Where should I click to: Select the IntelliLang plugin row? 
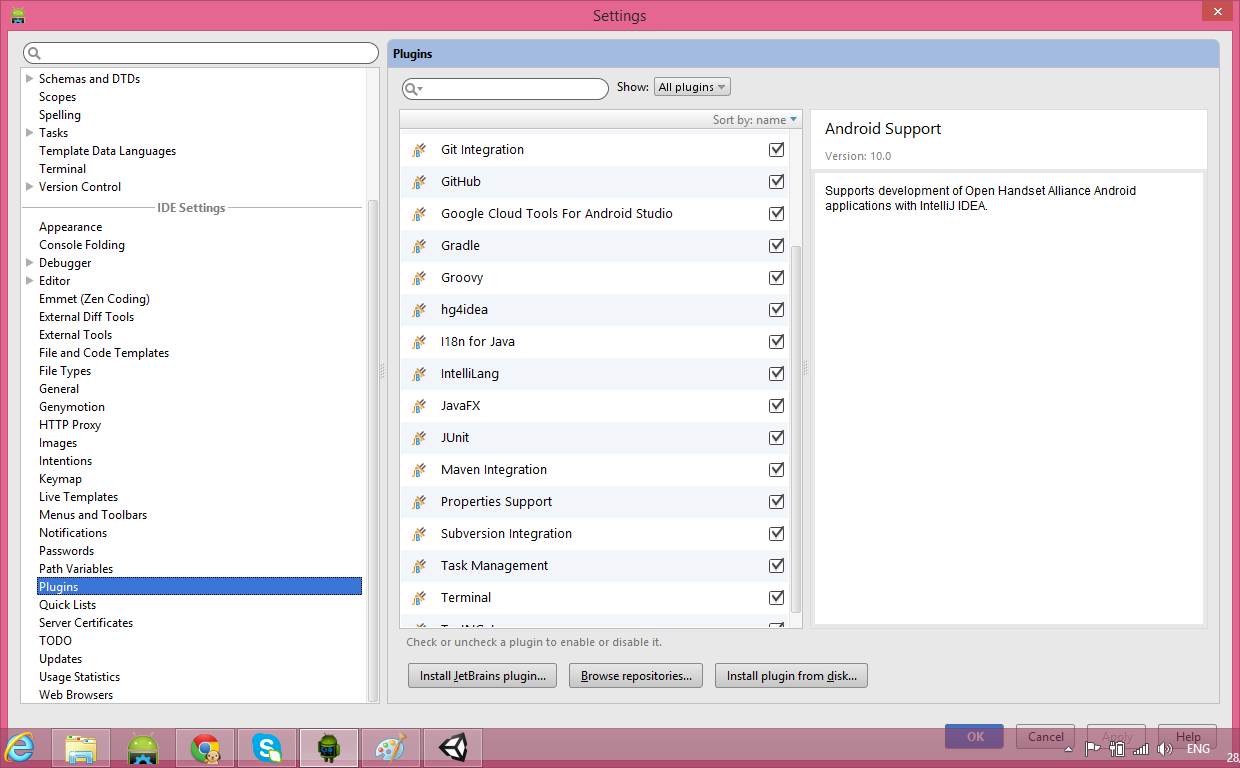594,374
